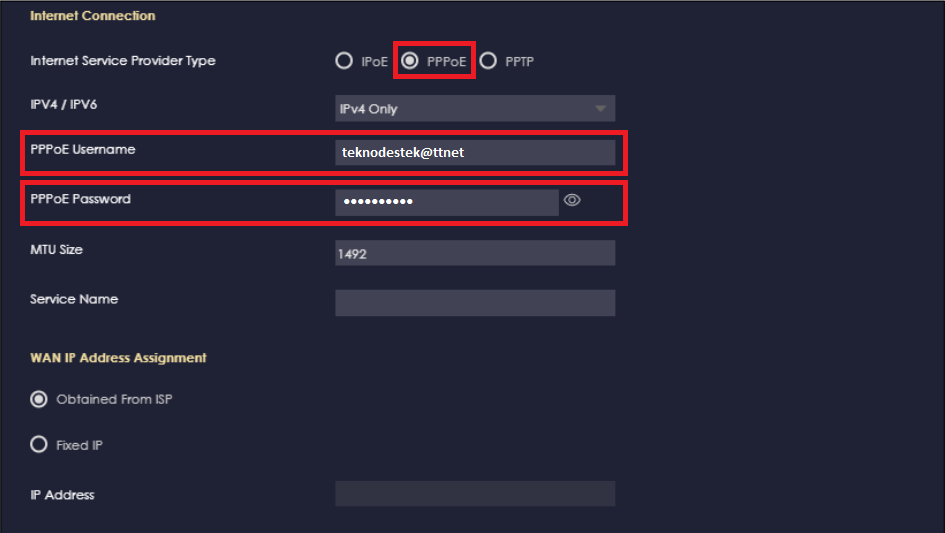Click the MTU Size label
This screenshot has height=533, width=945.
(x=56, y=249)
